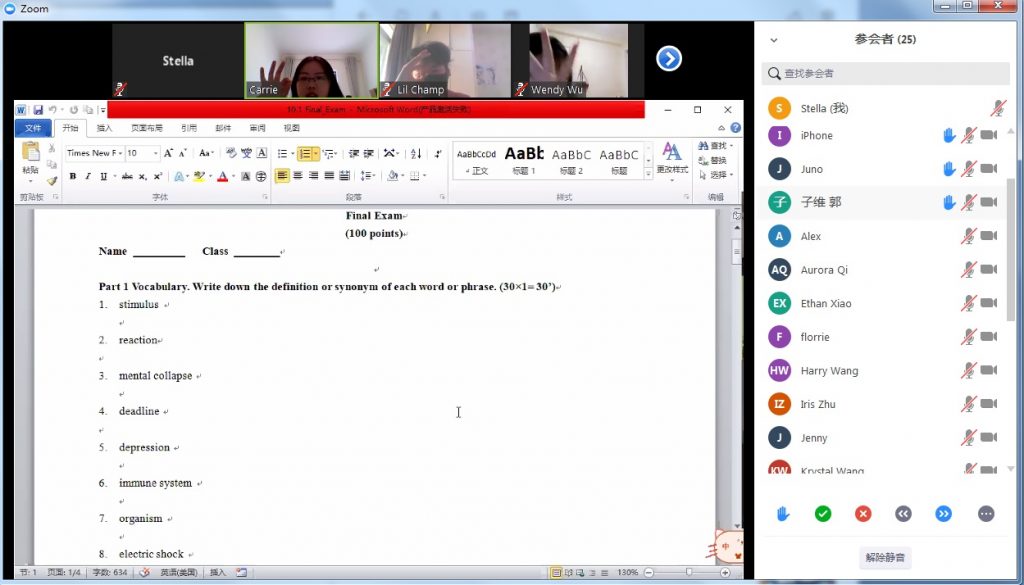Click the Word zoom slider
Screen dimensions: 1024x585
(x=688, y=573)
